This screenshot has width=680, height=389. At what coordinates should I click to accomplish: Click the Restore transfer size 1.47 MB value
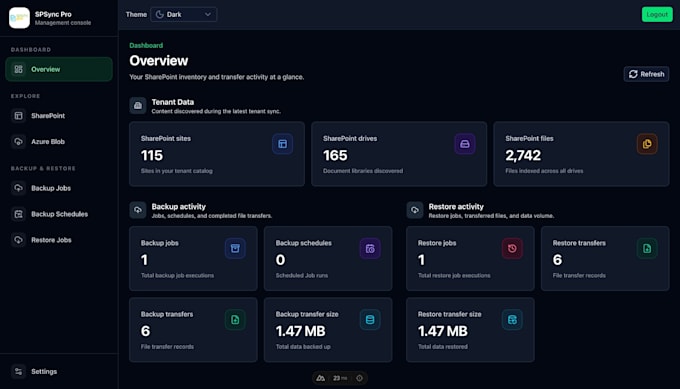pos(443,331)
